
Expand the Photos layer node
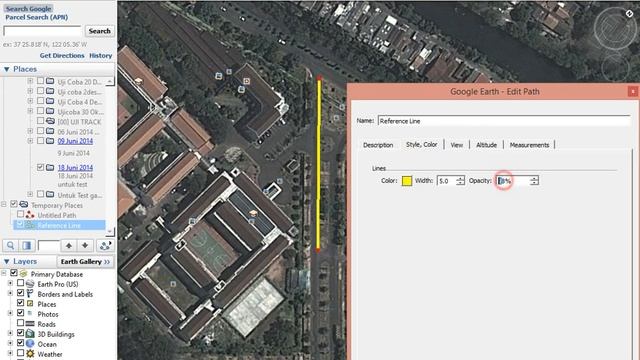pyautogui.click(x=11, y=313)
